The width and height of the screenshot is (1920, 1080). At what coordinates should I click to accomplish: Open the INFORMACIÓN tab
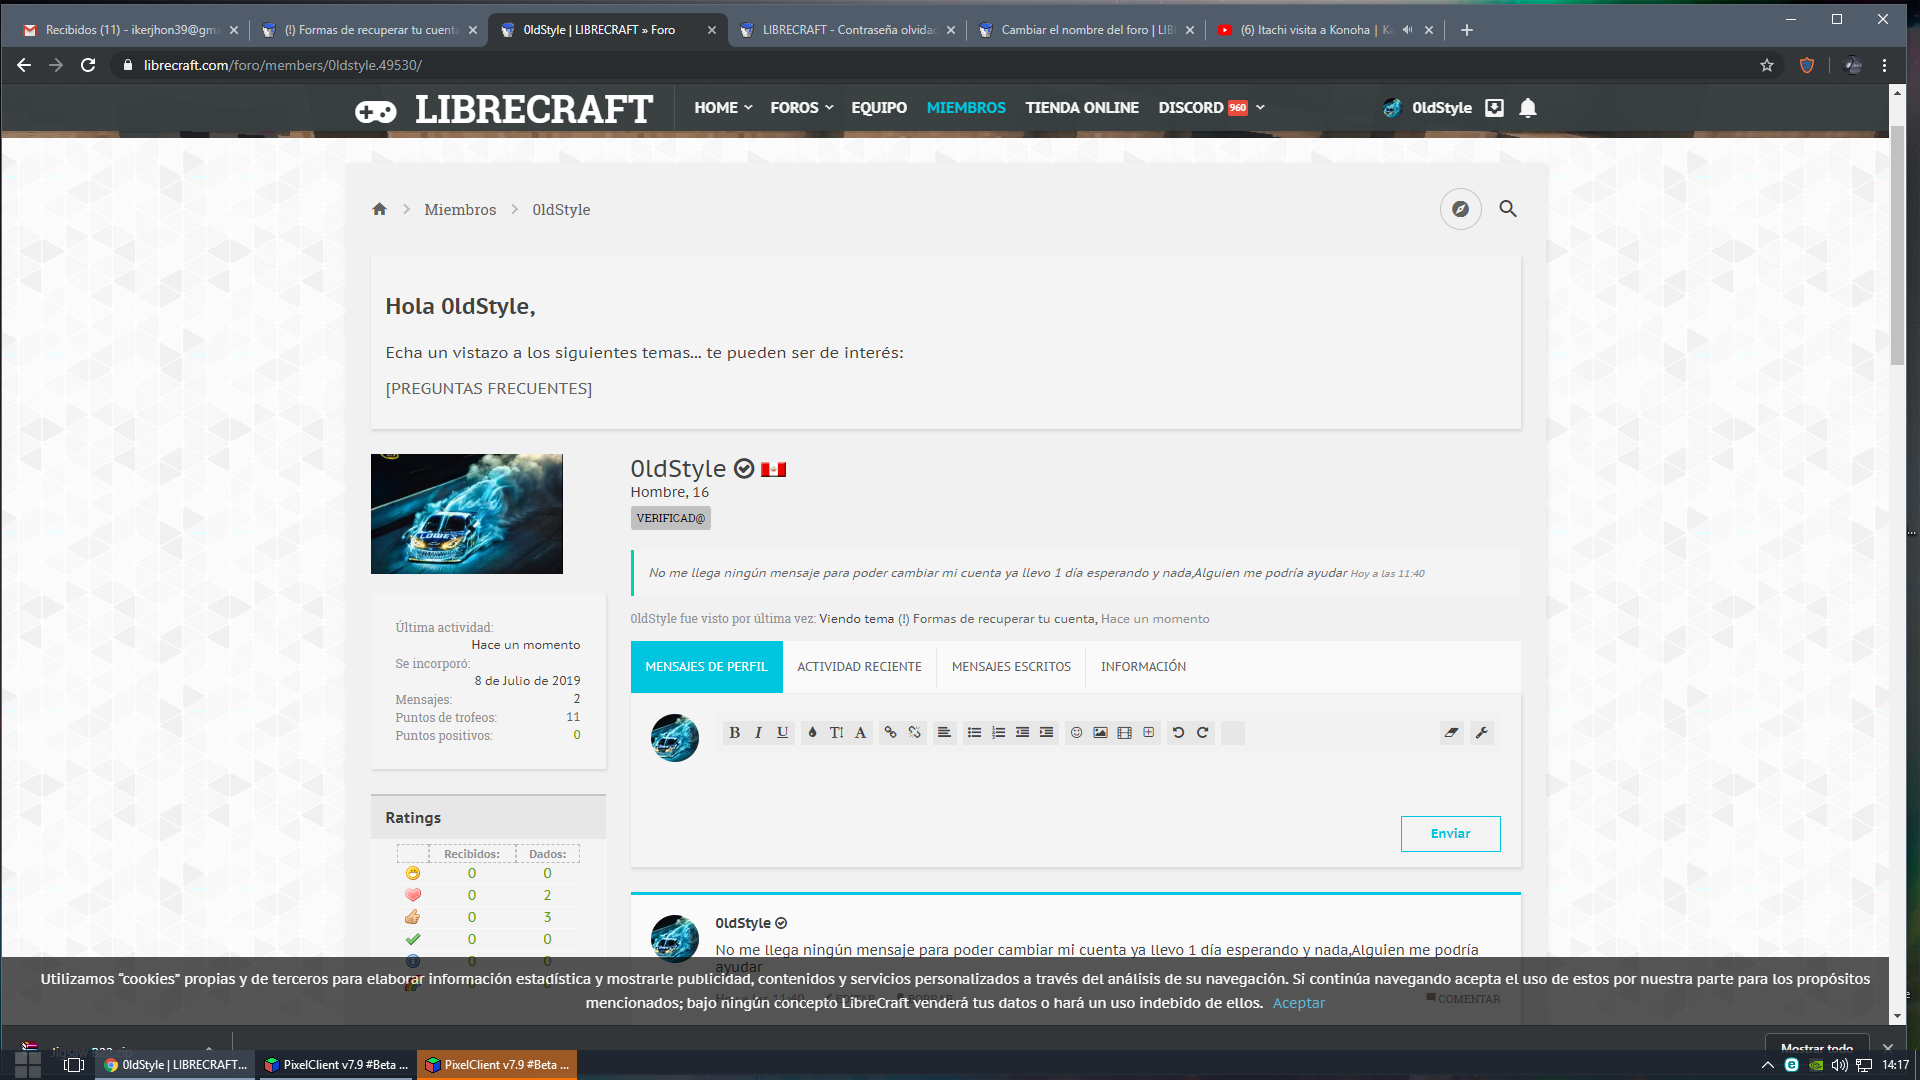coord(1143,667)
